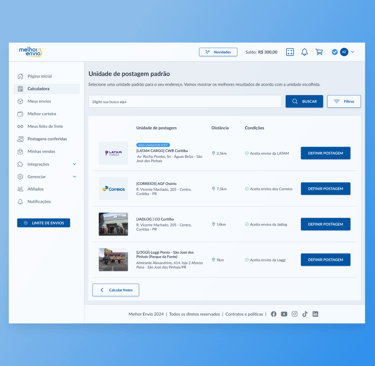This screenshot has height=366, width=375.
Task: Define postagem for Loggi Ponto unit
Action: pyautogui.click(x=326, y=260)
